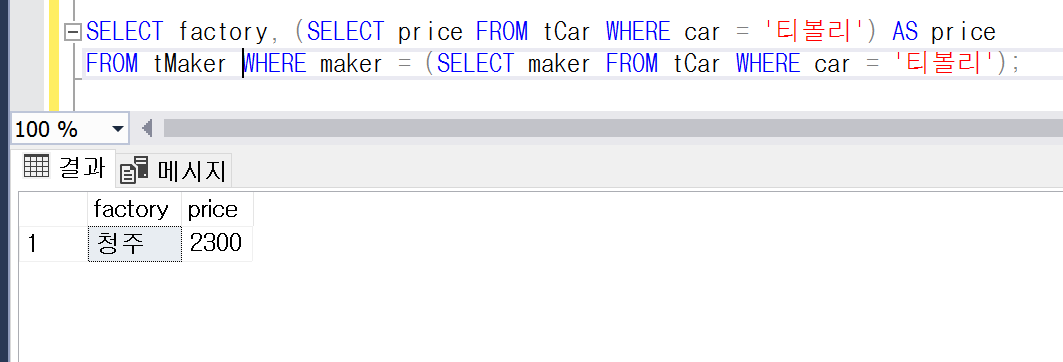Switch to the 결과 tab

coord(63,167)
